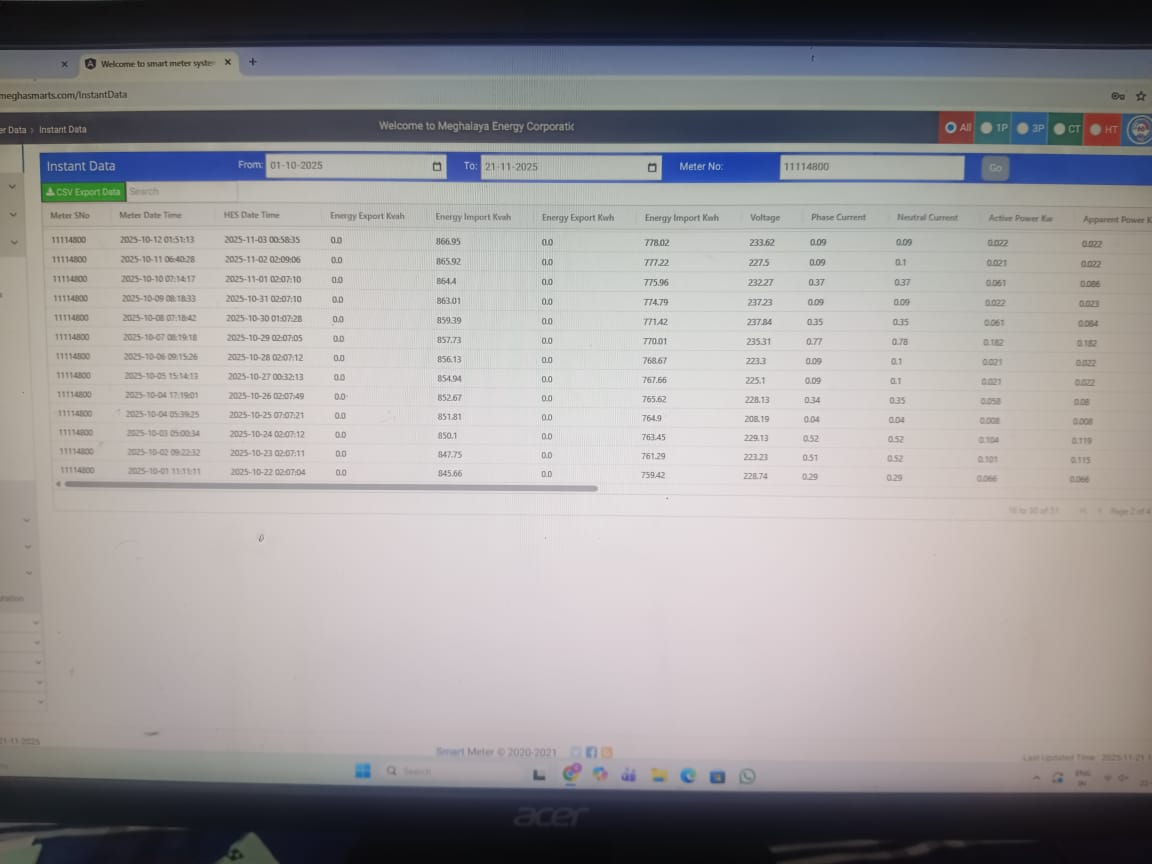Select the 3P meter filter radio
Viewport: 1152px width, 864px height.
click(1023, 129)
